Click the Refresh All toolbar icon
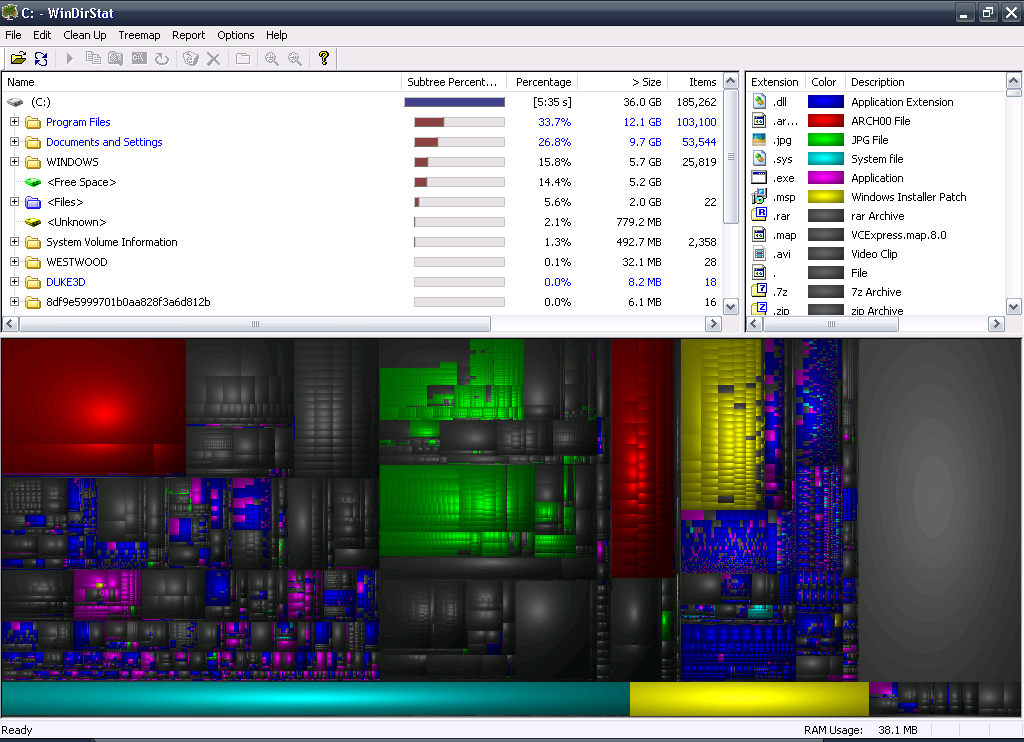1024x742 pixels. click(x=41, y=58)
